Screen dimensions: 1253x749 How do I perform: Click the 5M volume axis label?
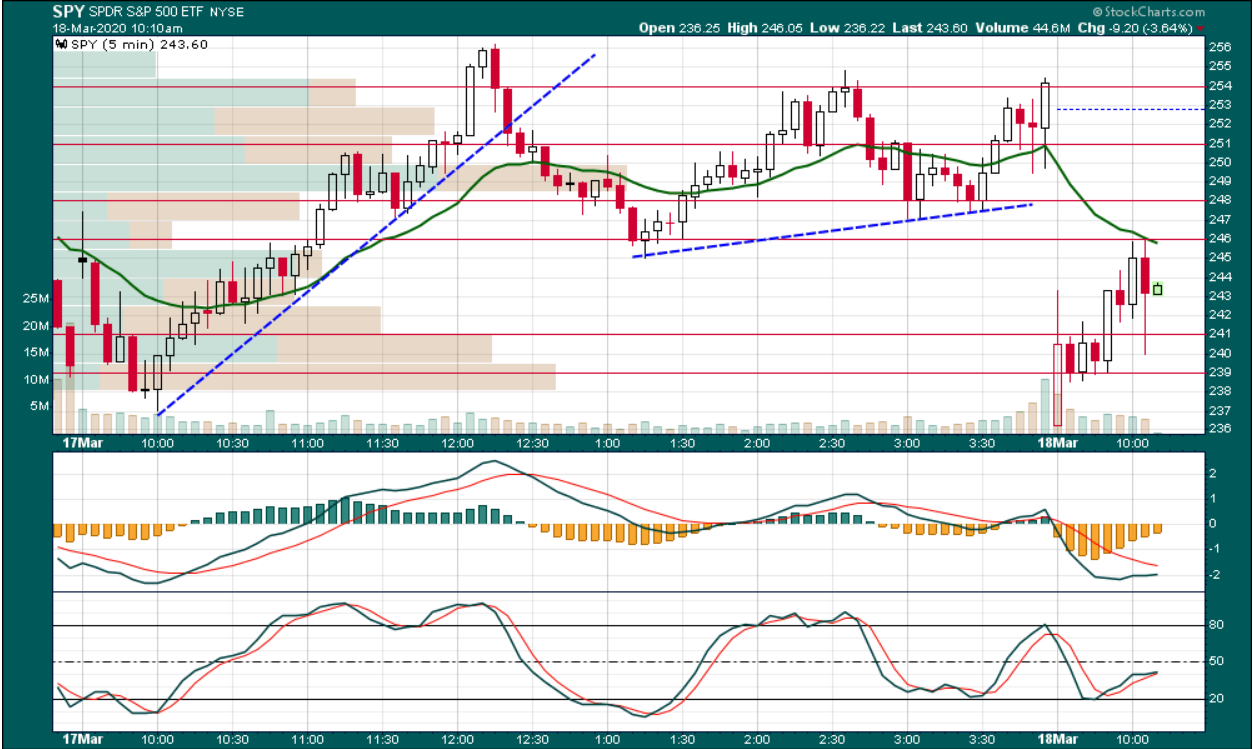[x=38, y=406]
